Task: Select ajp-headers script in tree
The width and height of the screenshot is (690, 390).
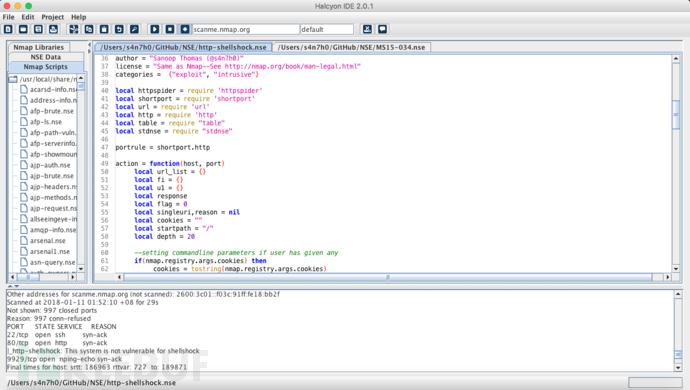Action: (x=48, y=187)
